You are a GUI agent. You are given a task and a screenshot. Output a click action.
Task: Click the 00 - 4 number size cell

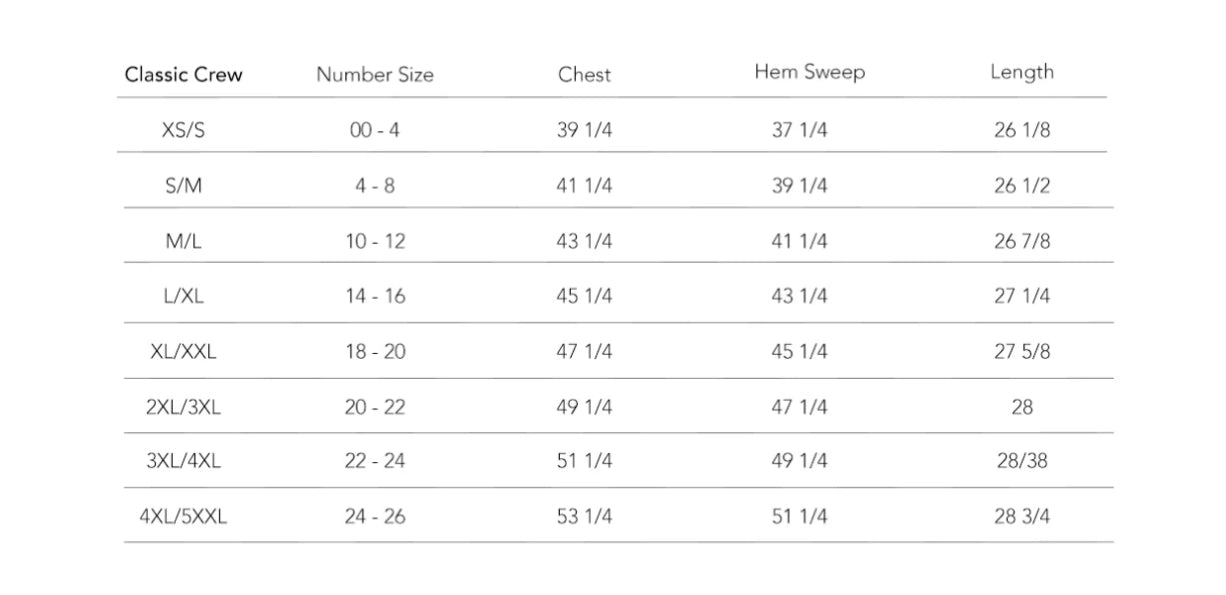tap(375, 130)
